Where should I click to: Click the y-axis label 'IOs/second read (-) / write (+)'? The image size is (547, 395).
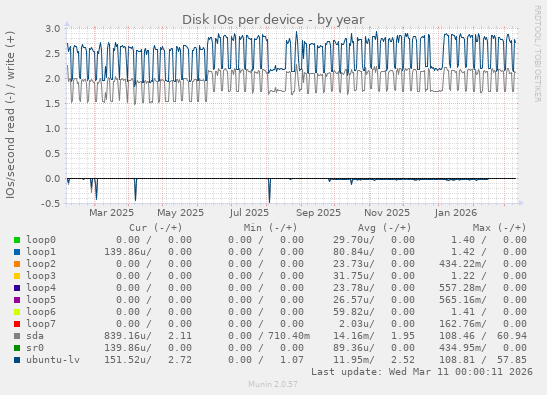(10, 115)
